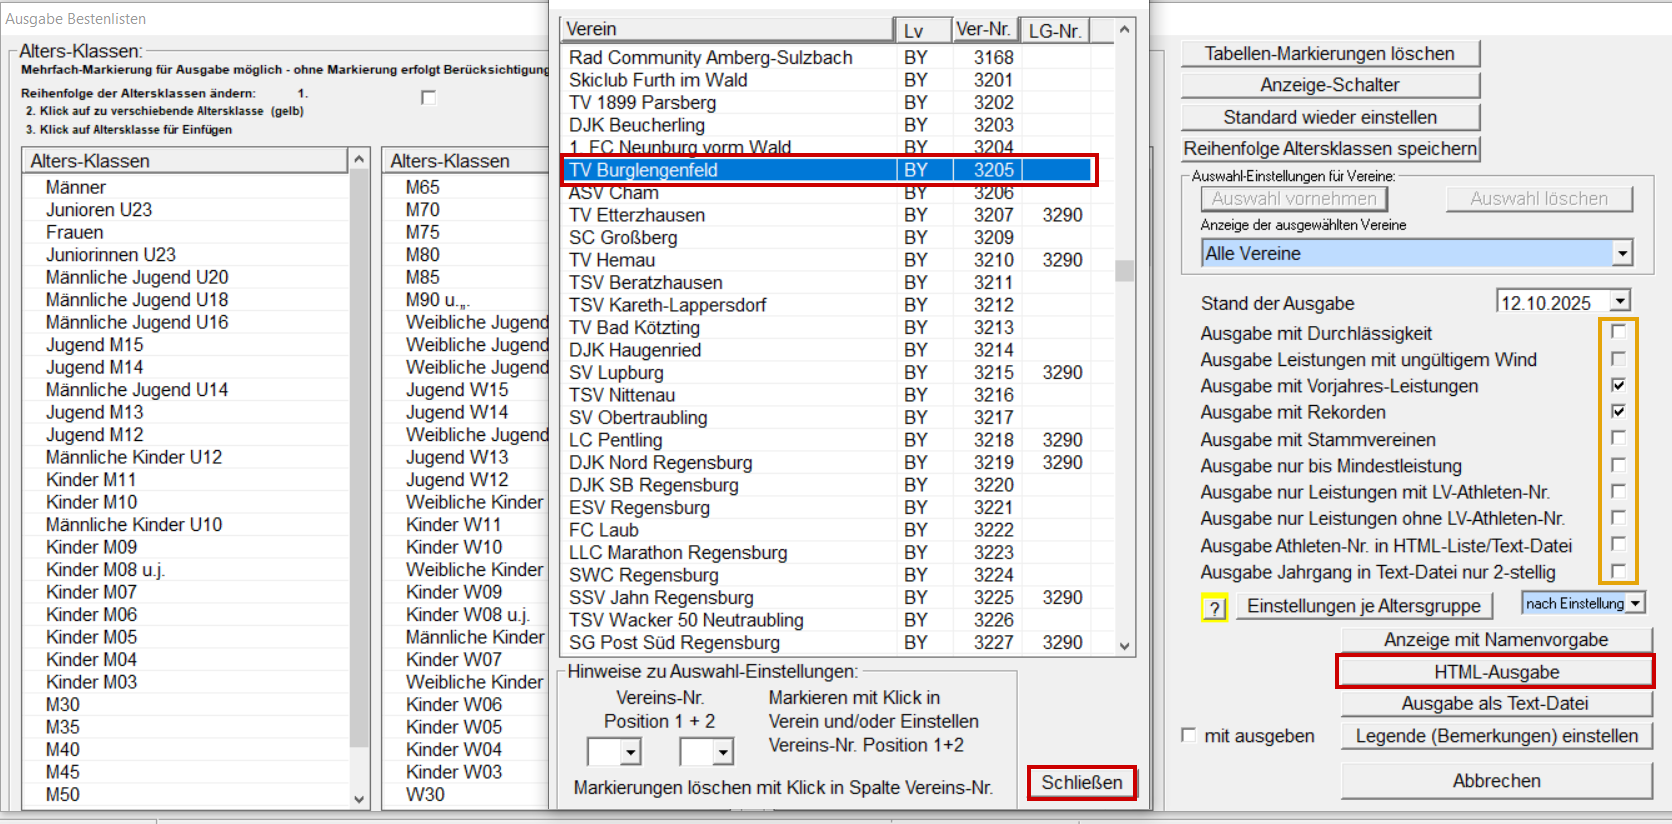Open first Vereins-Nr. Position dropdown
The image size is (1672, 824).
click(x=630, y=751)
